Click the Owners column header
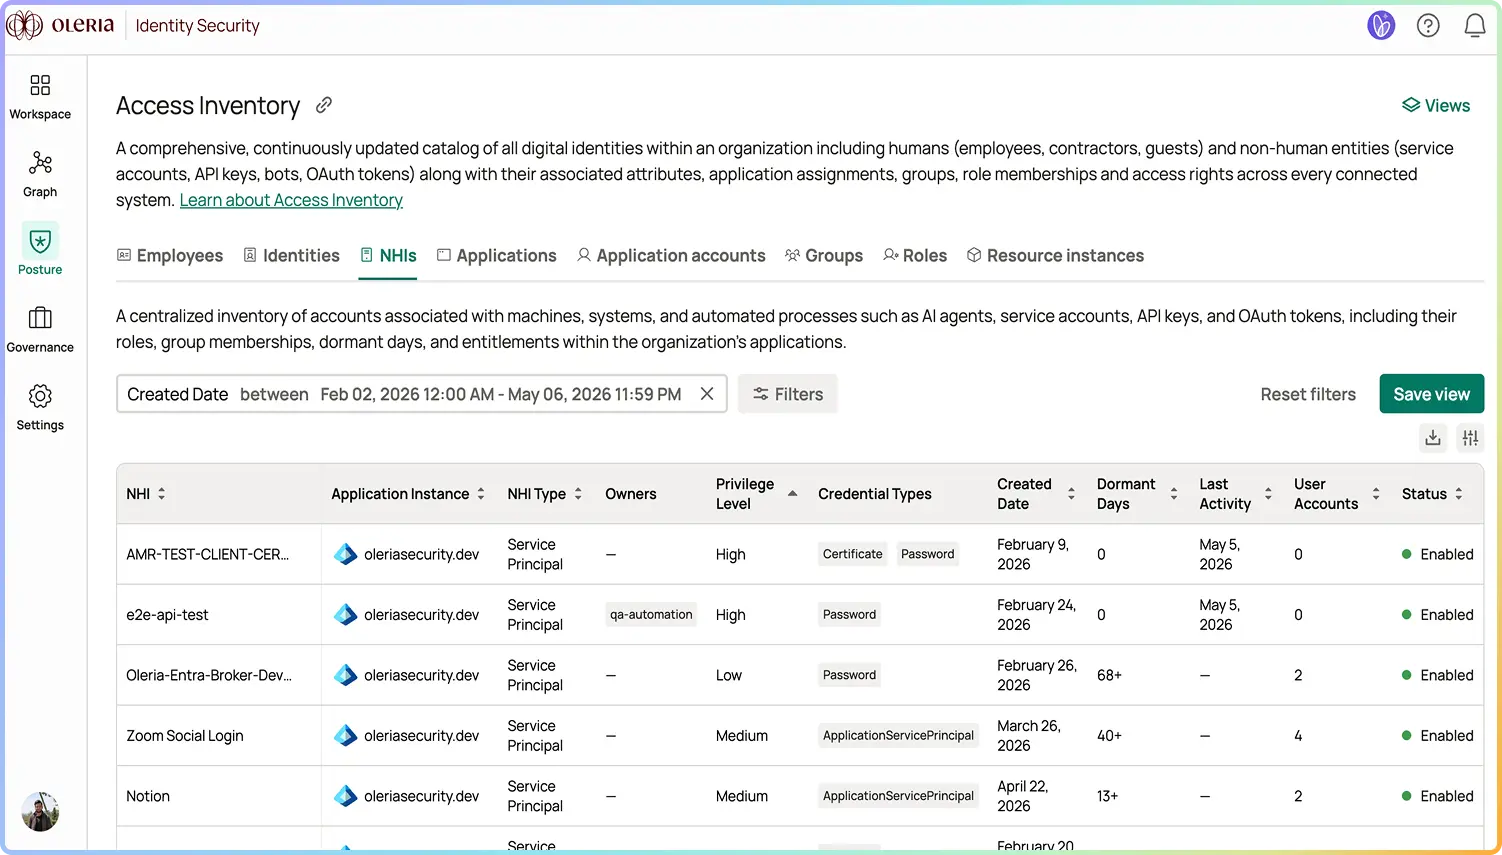1502x855 pixels. [x=631, y=494]
